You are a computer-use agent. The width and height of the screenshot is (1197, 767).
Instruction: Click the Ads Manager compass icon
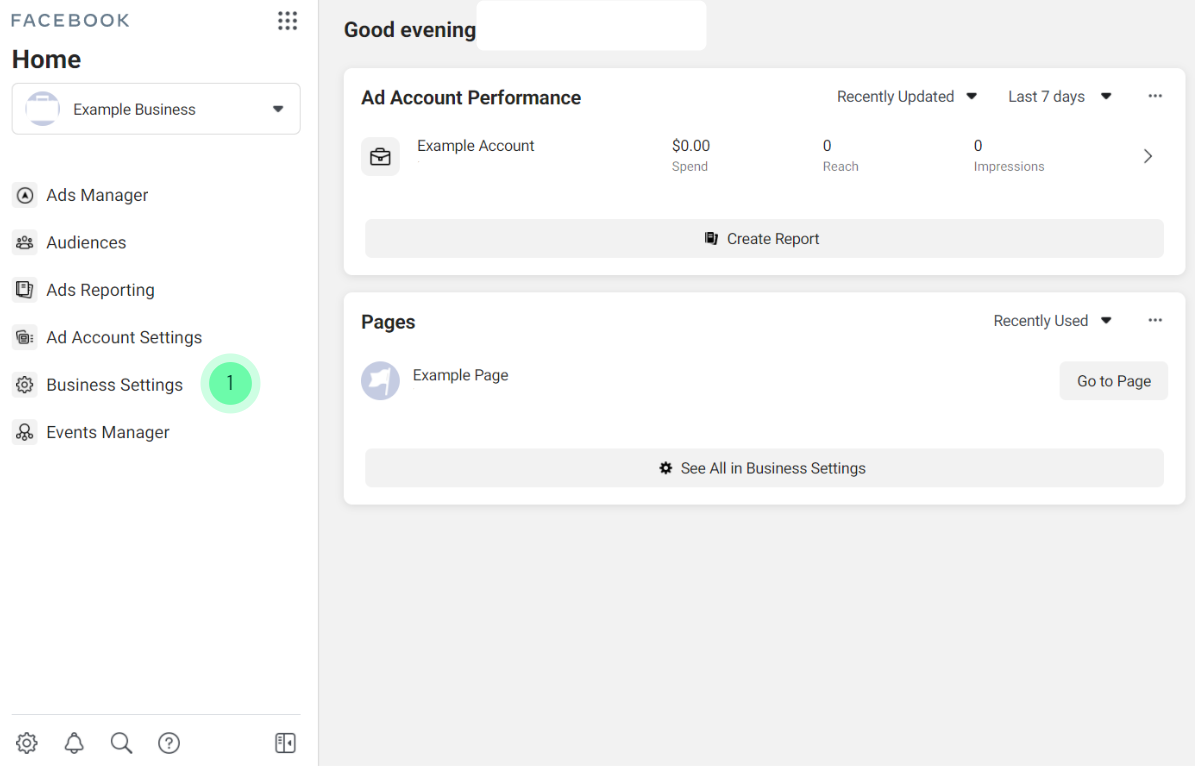(24, 195)
